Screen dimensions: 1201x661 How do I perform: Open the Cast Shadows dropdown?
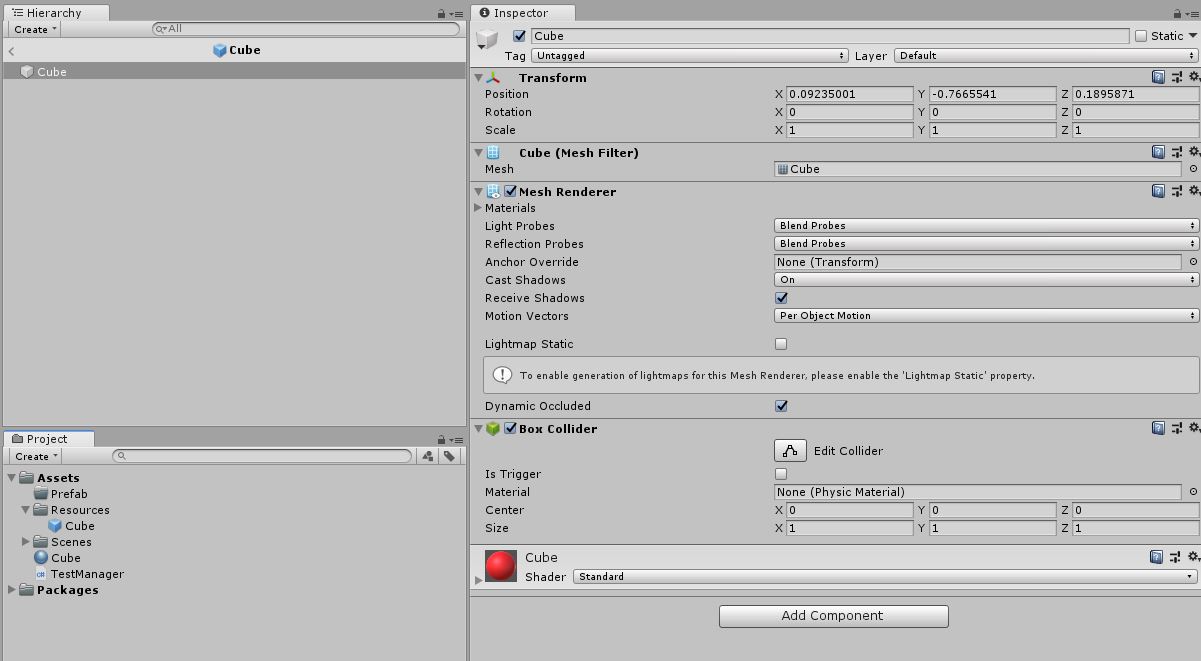point(986,280)
